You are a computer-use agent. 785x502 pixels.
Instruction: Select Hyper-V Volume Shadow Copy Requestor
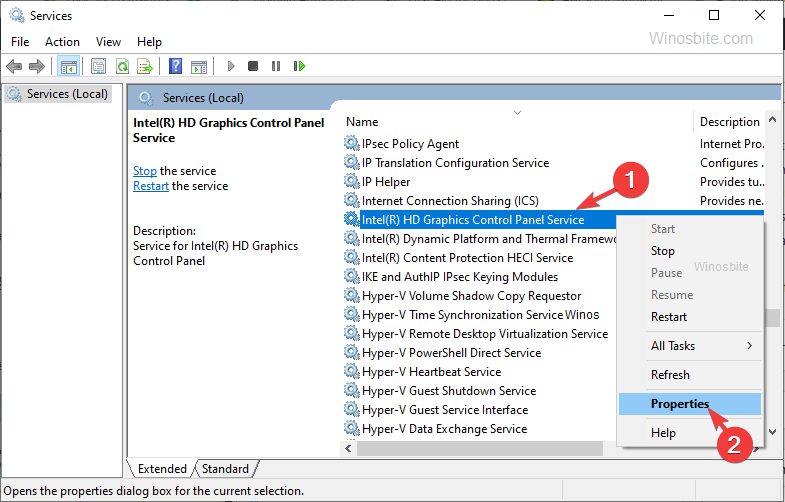pyautogui.click(x=471, y=296)
